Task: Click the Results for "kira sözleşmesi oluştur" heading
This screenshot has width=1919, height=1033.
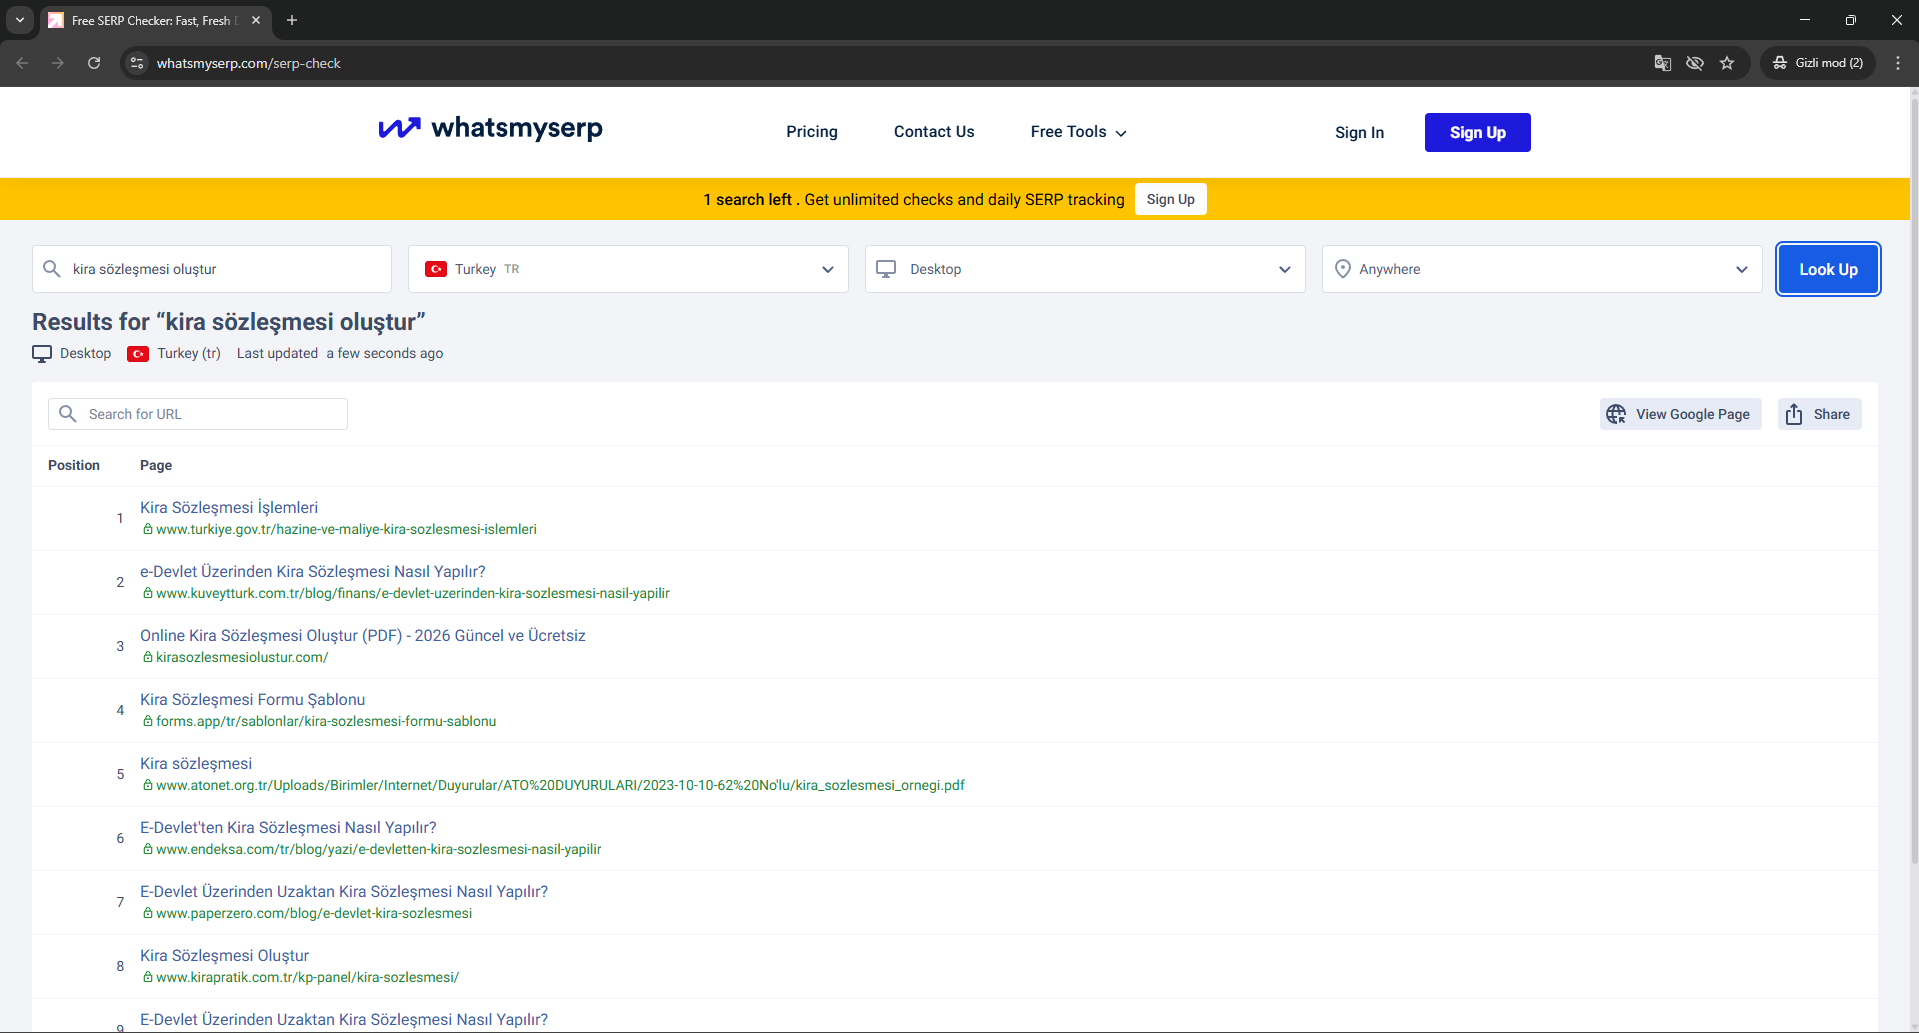Action: pyautogui.click(x=229, y=322)
